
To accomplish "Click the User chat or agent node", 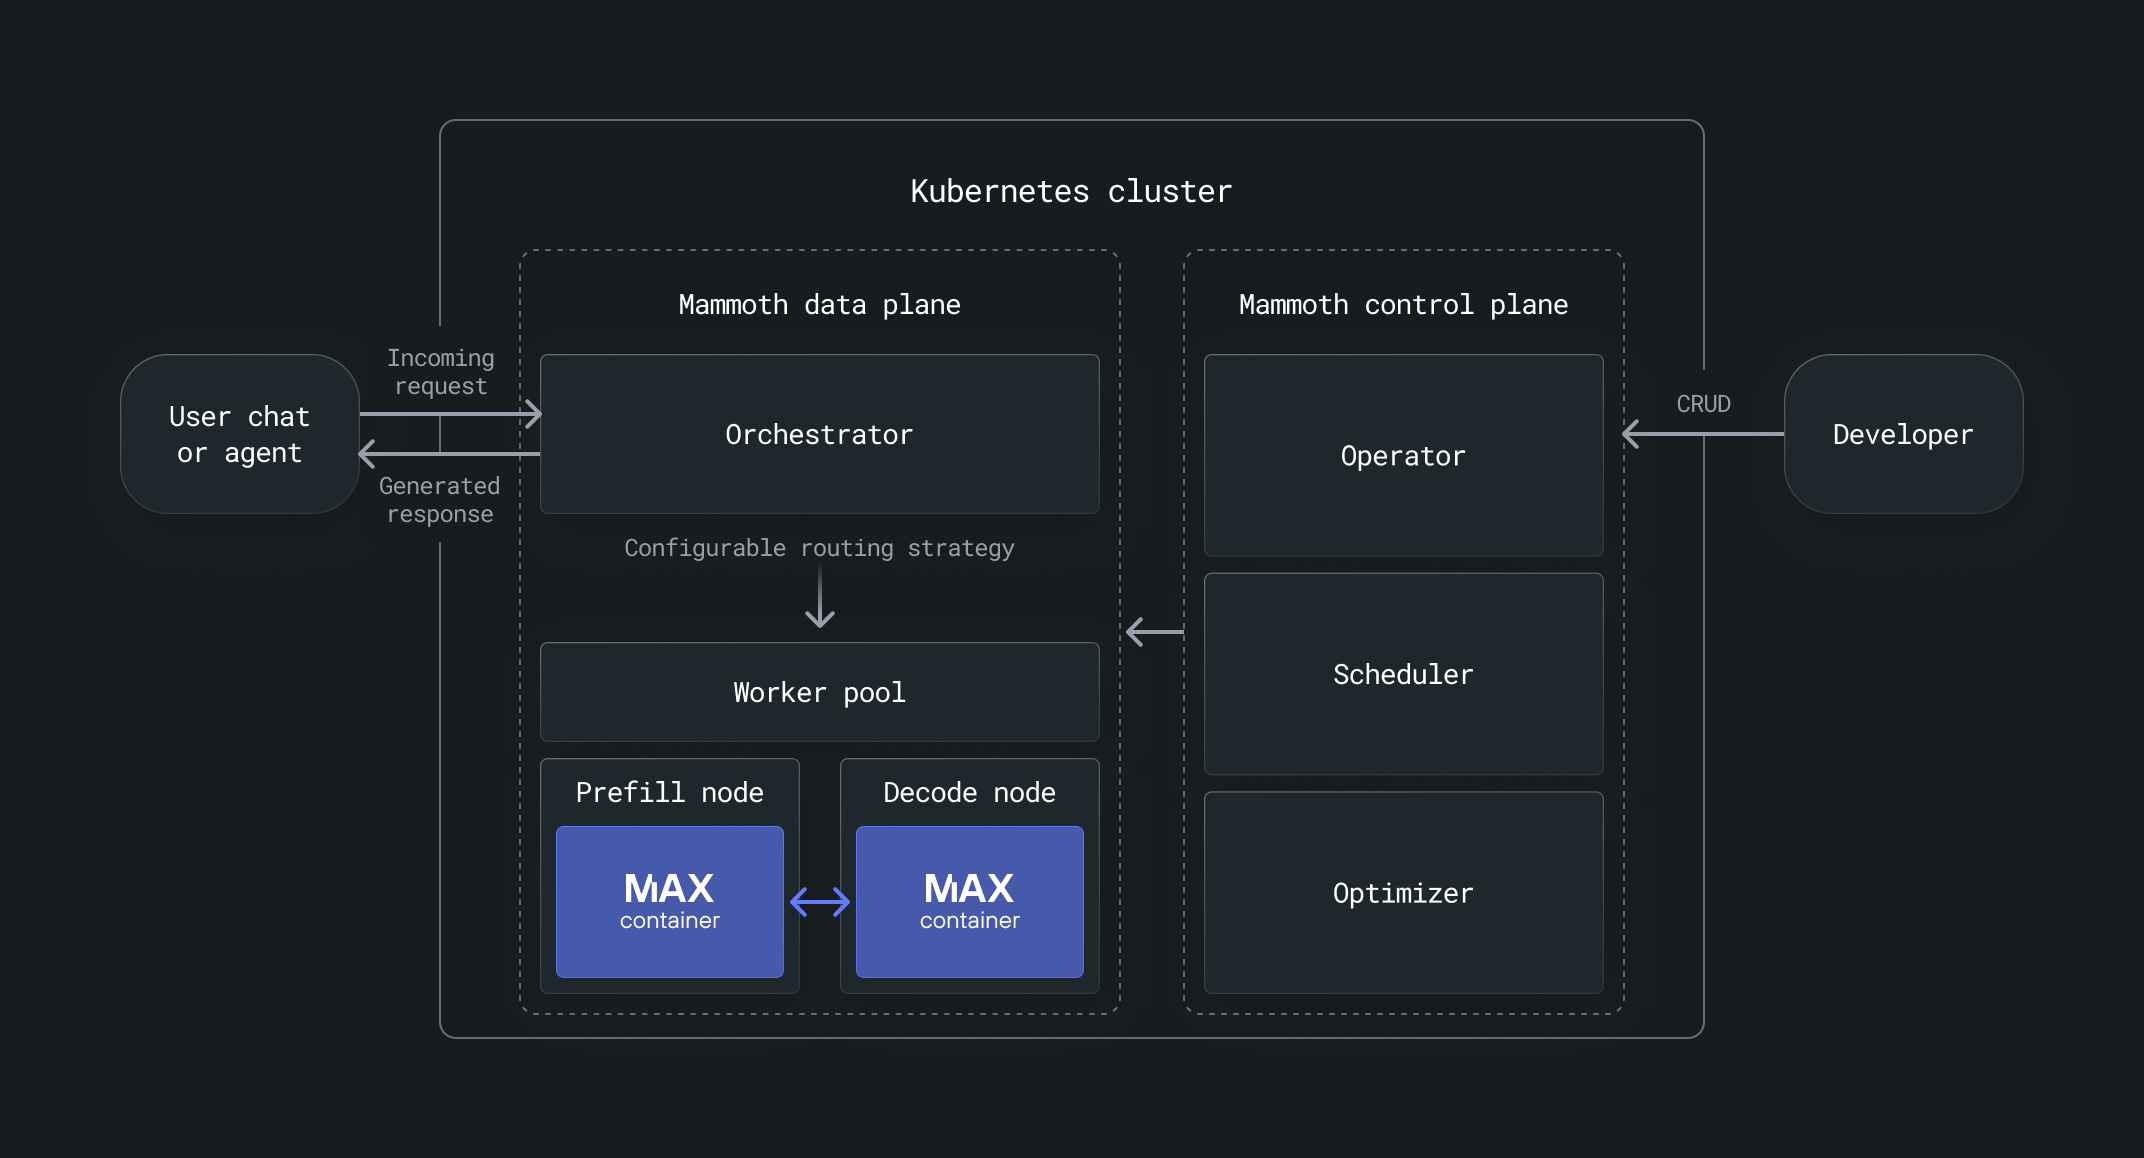I will (240, 434).
